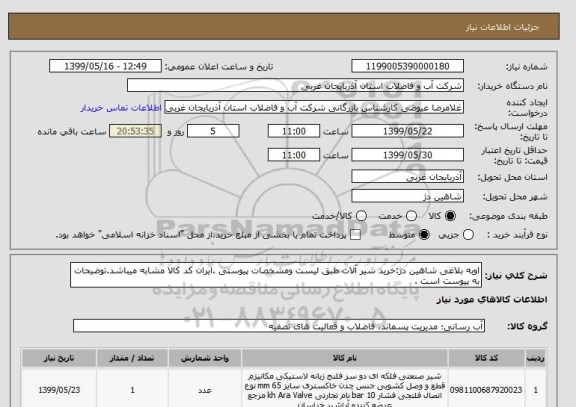Click the شرح کلی نیاز description box
Viewport: 576px width, 407px height.
pos(276,275)
